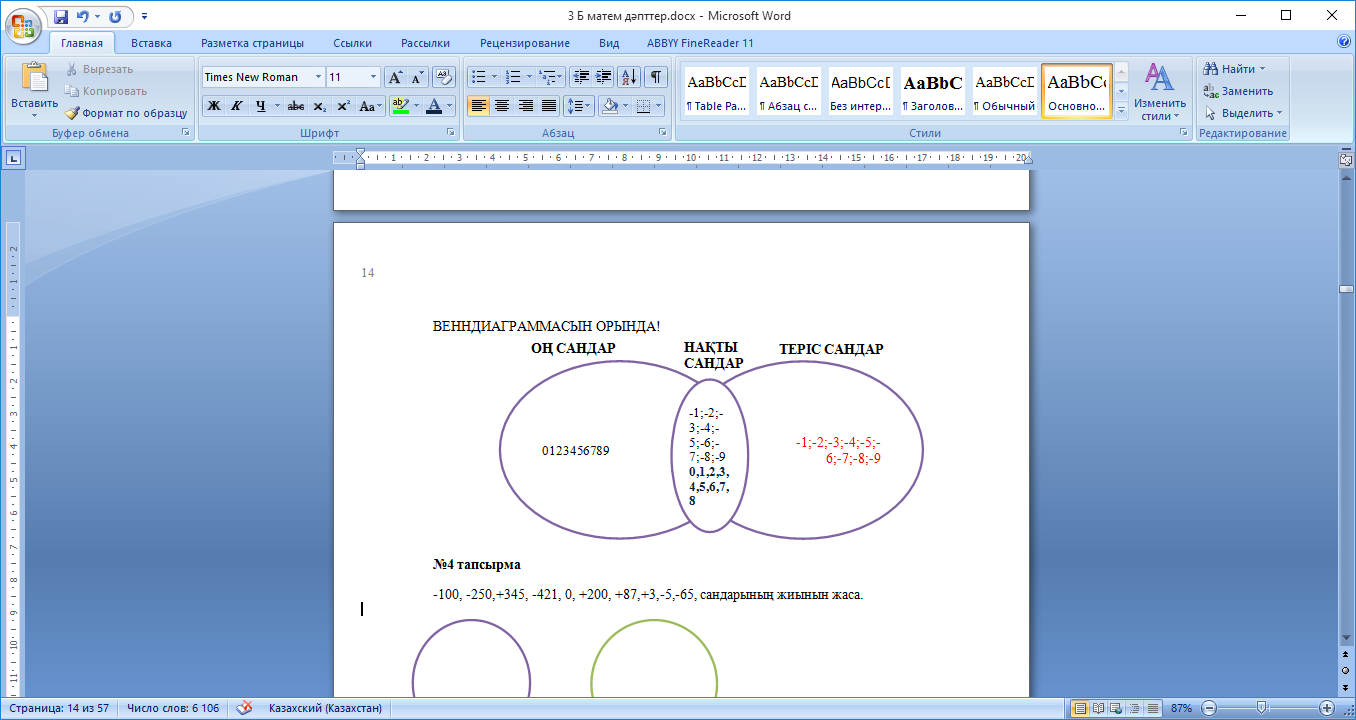
Task: Open the Times New Roman font dropdown
Action: 319,77
